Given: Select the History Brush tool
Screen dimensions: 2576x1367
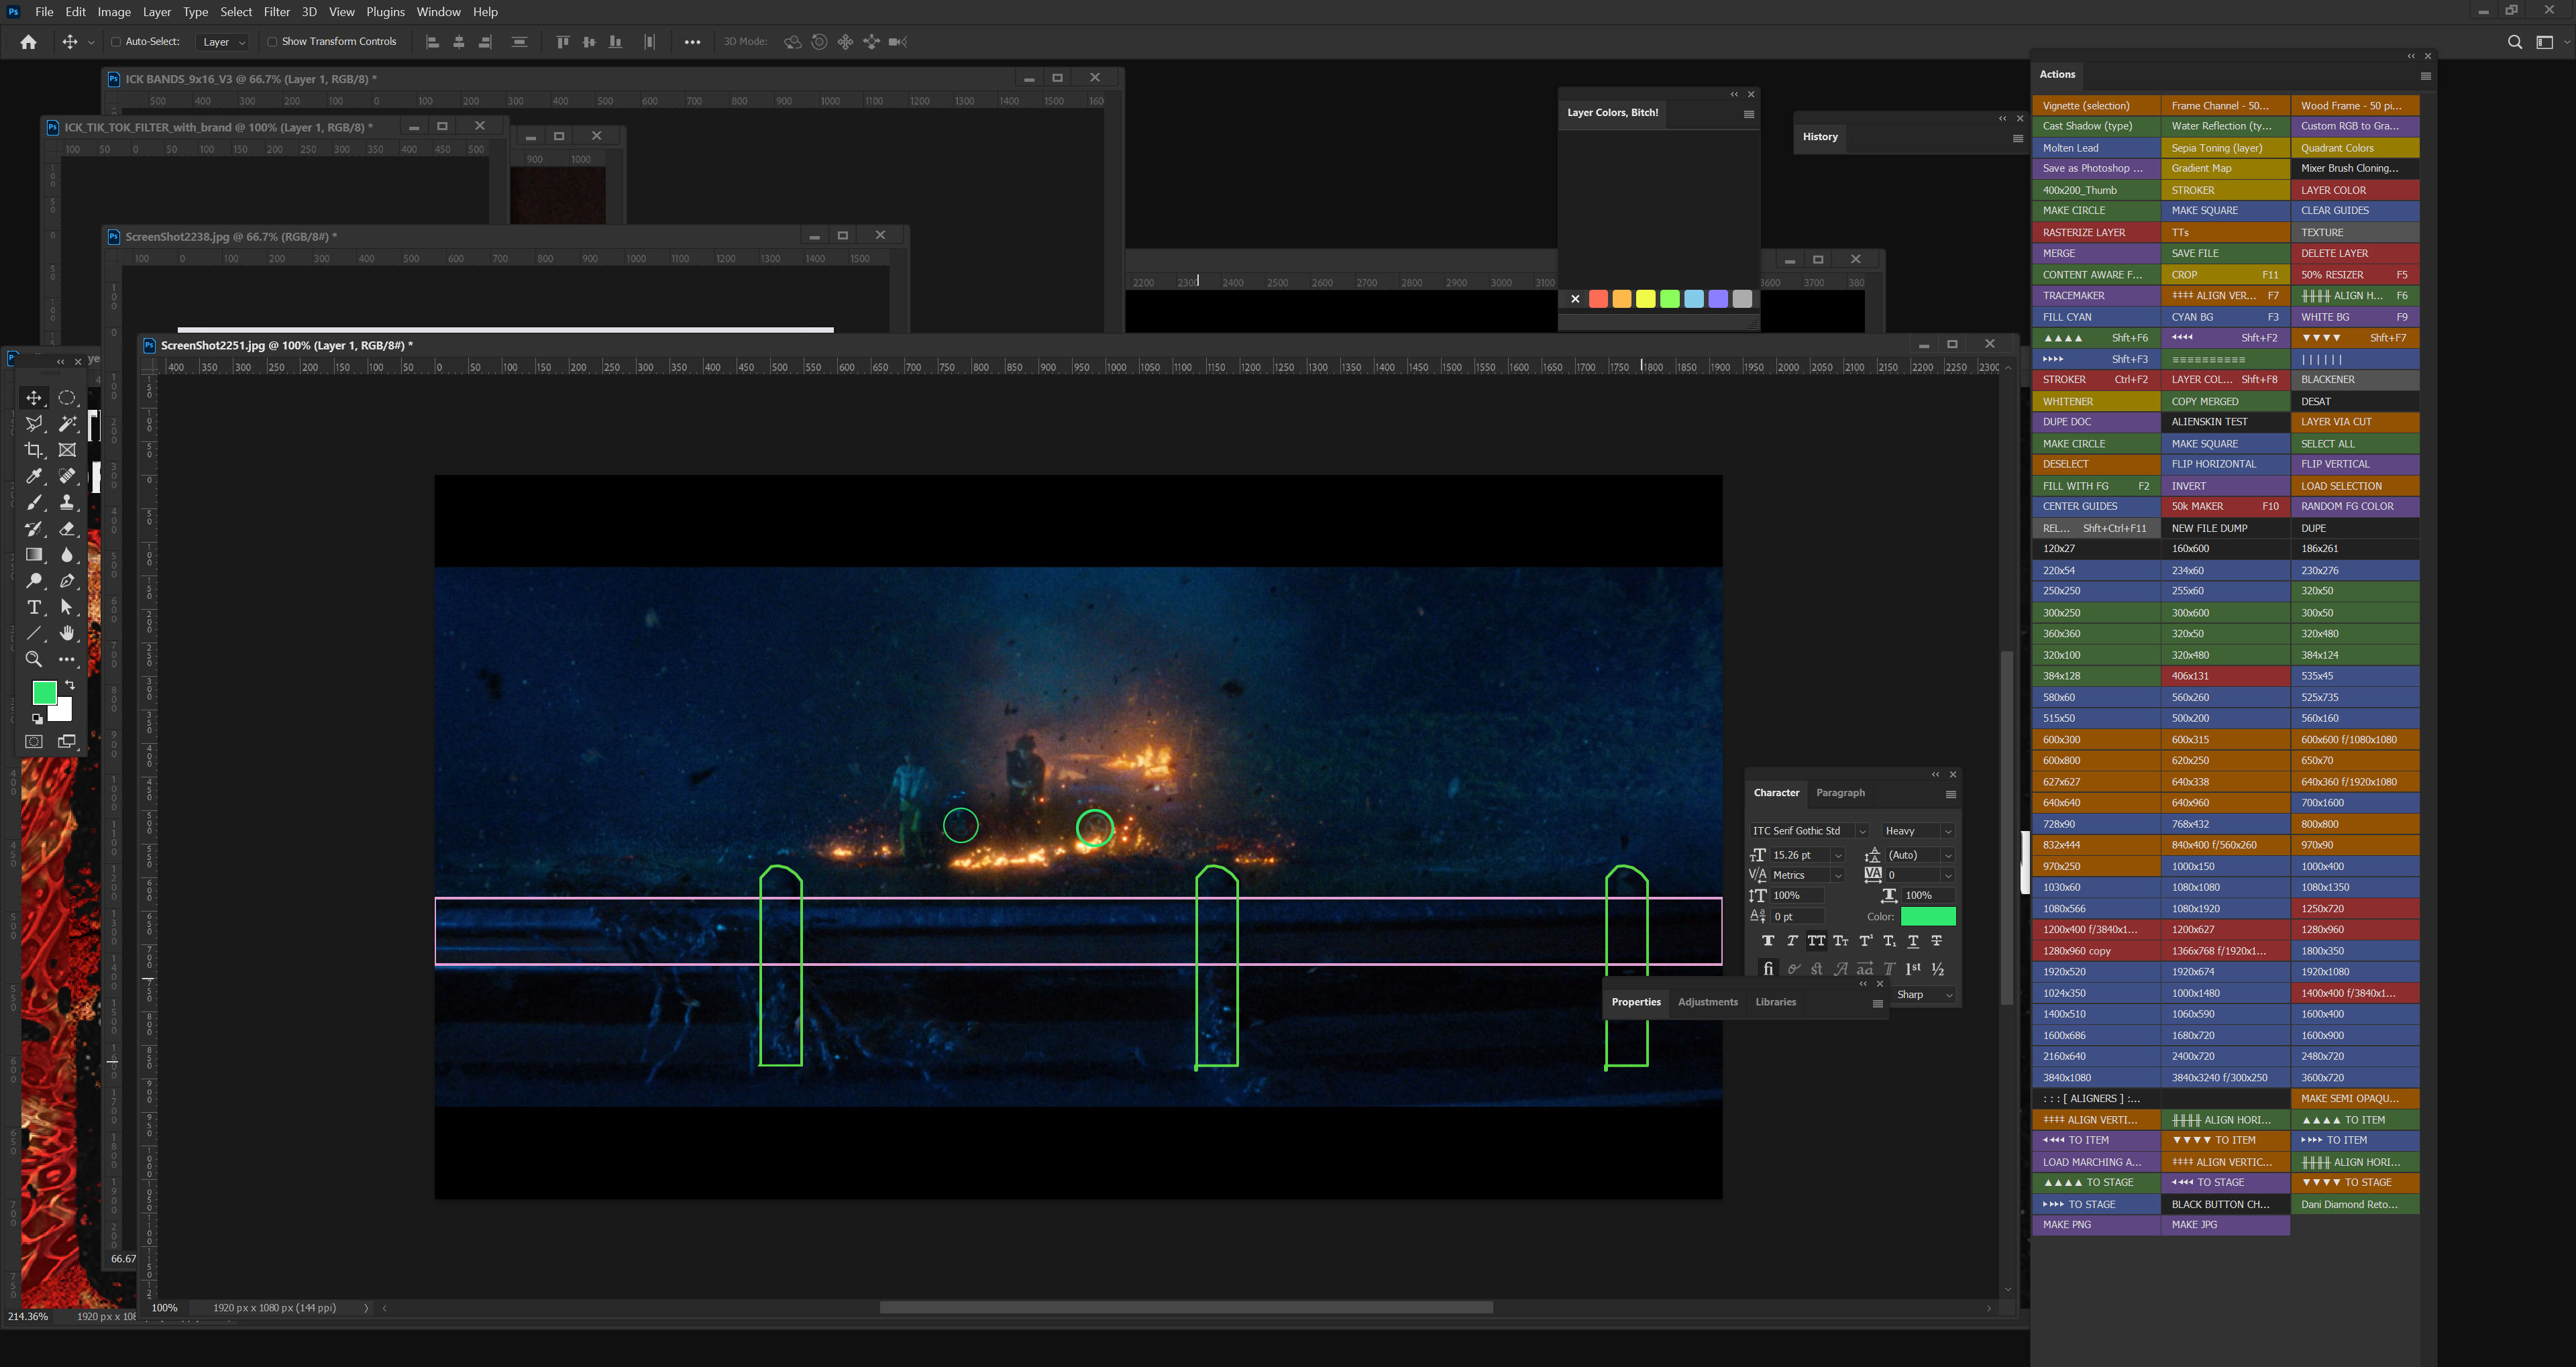Looking at the screenshot, I should coord(34,528).
